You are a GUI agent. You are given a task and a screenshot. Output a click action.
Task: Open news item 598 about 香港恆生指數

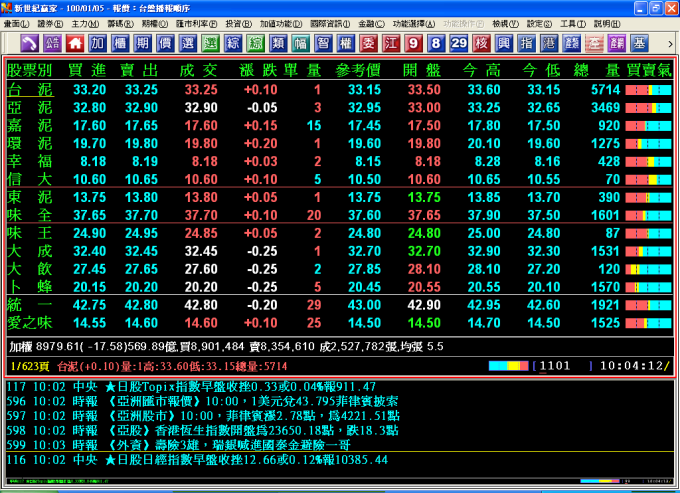203,431
